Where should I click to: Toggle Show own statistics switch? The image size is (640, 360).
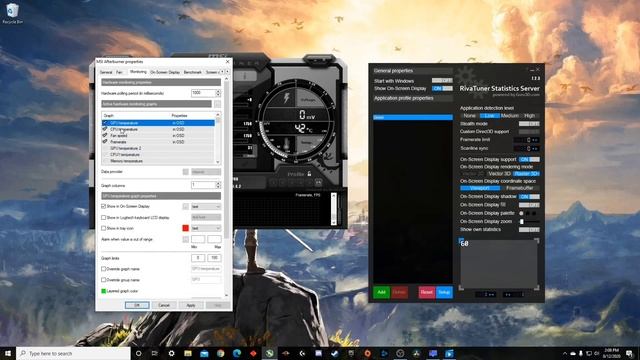[x=529, y=229]
